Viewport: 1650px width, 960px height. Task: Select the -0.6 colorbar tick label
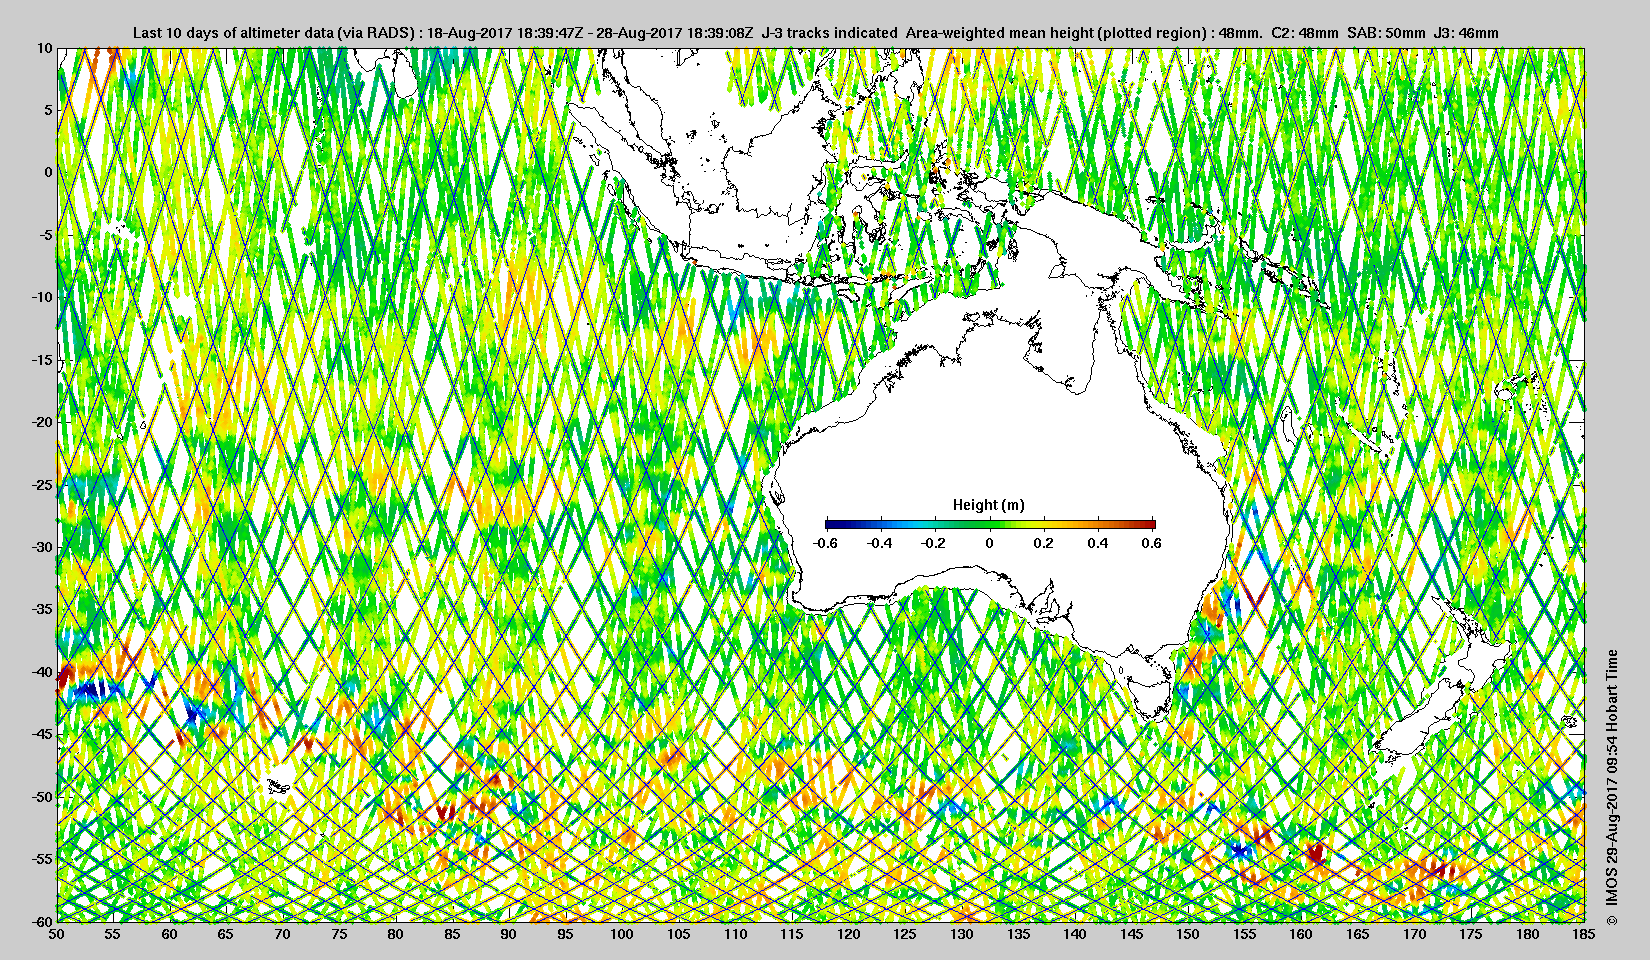(825, 543)
